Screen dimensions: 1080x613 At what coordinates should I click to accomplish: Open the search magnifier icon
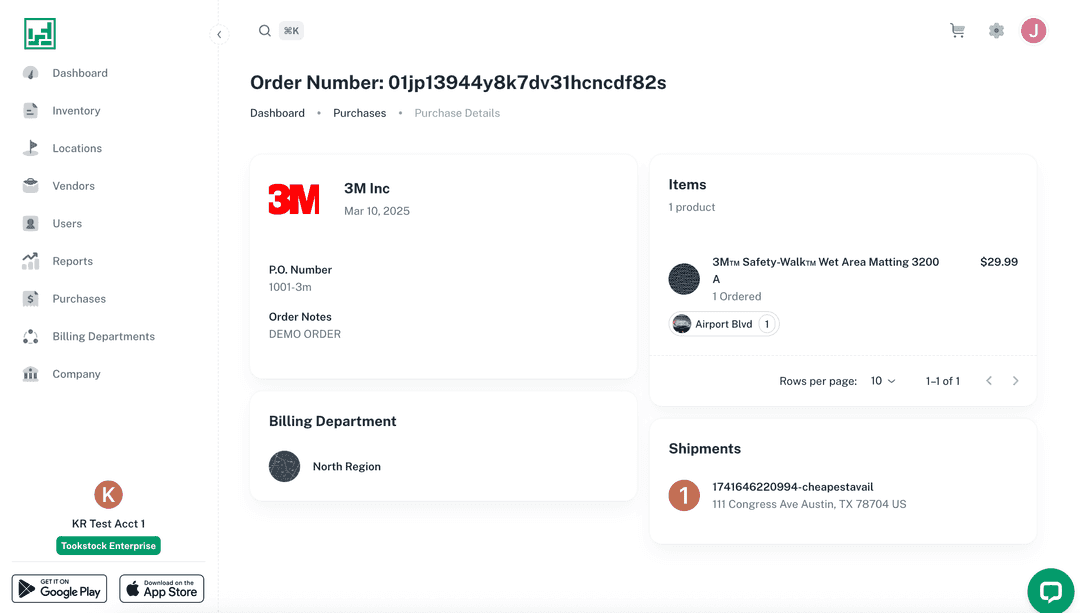[265, 31]
